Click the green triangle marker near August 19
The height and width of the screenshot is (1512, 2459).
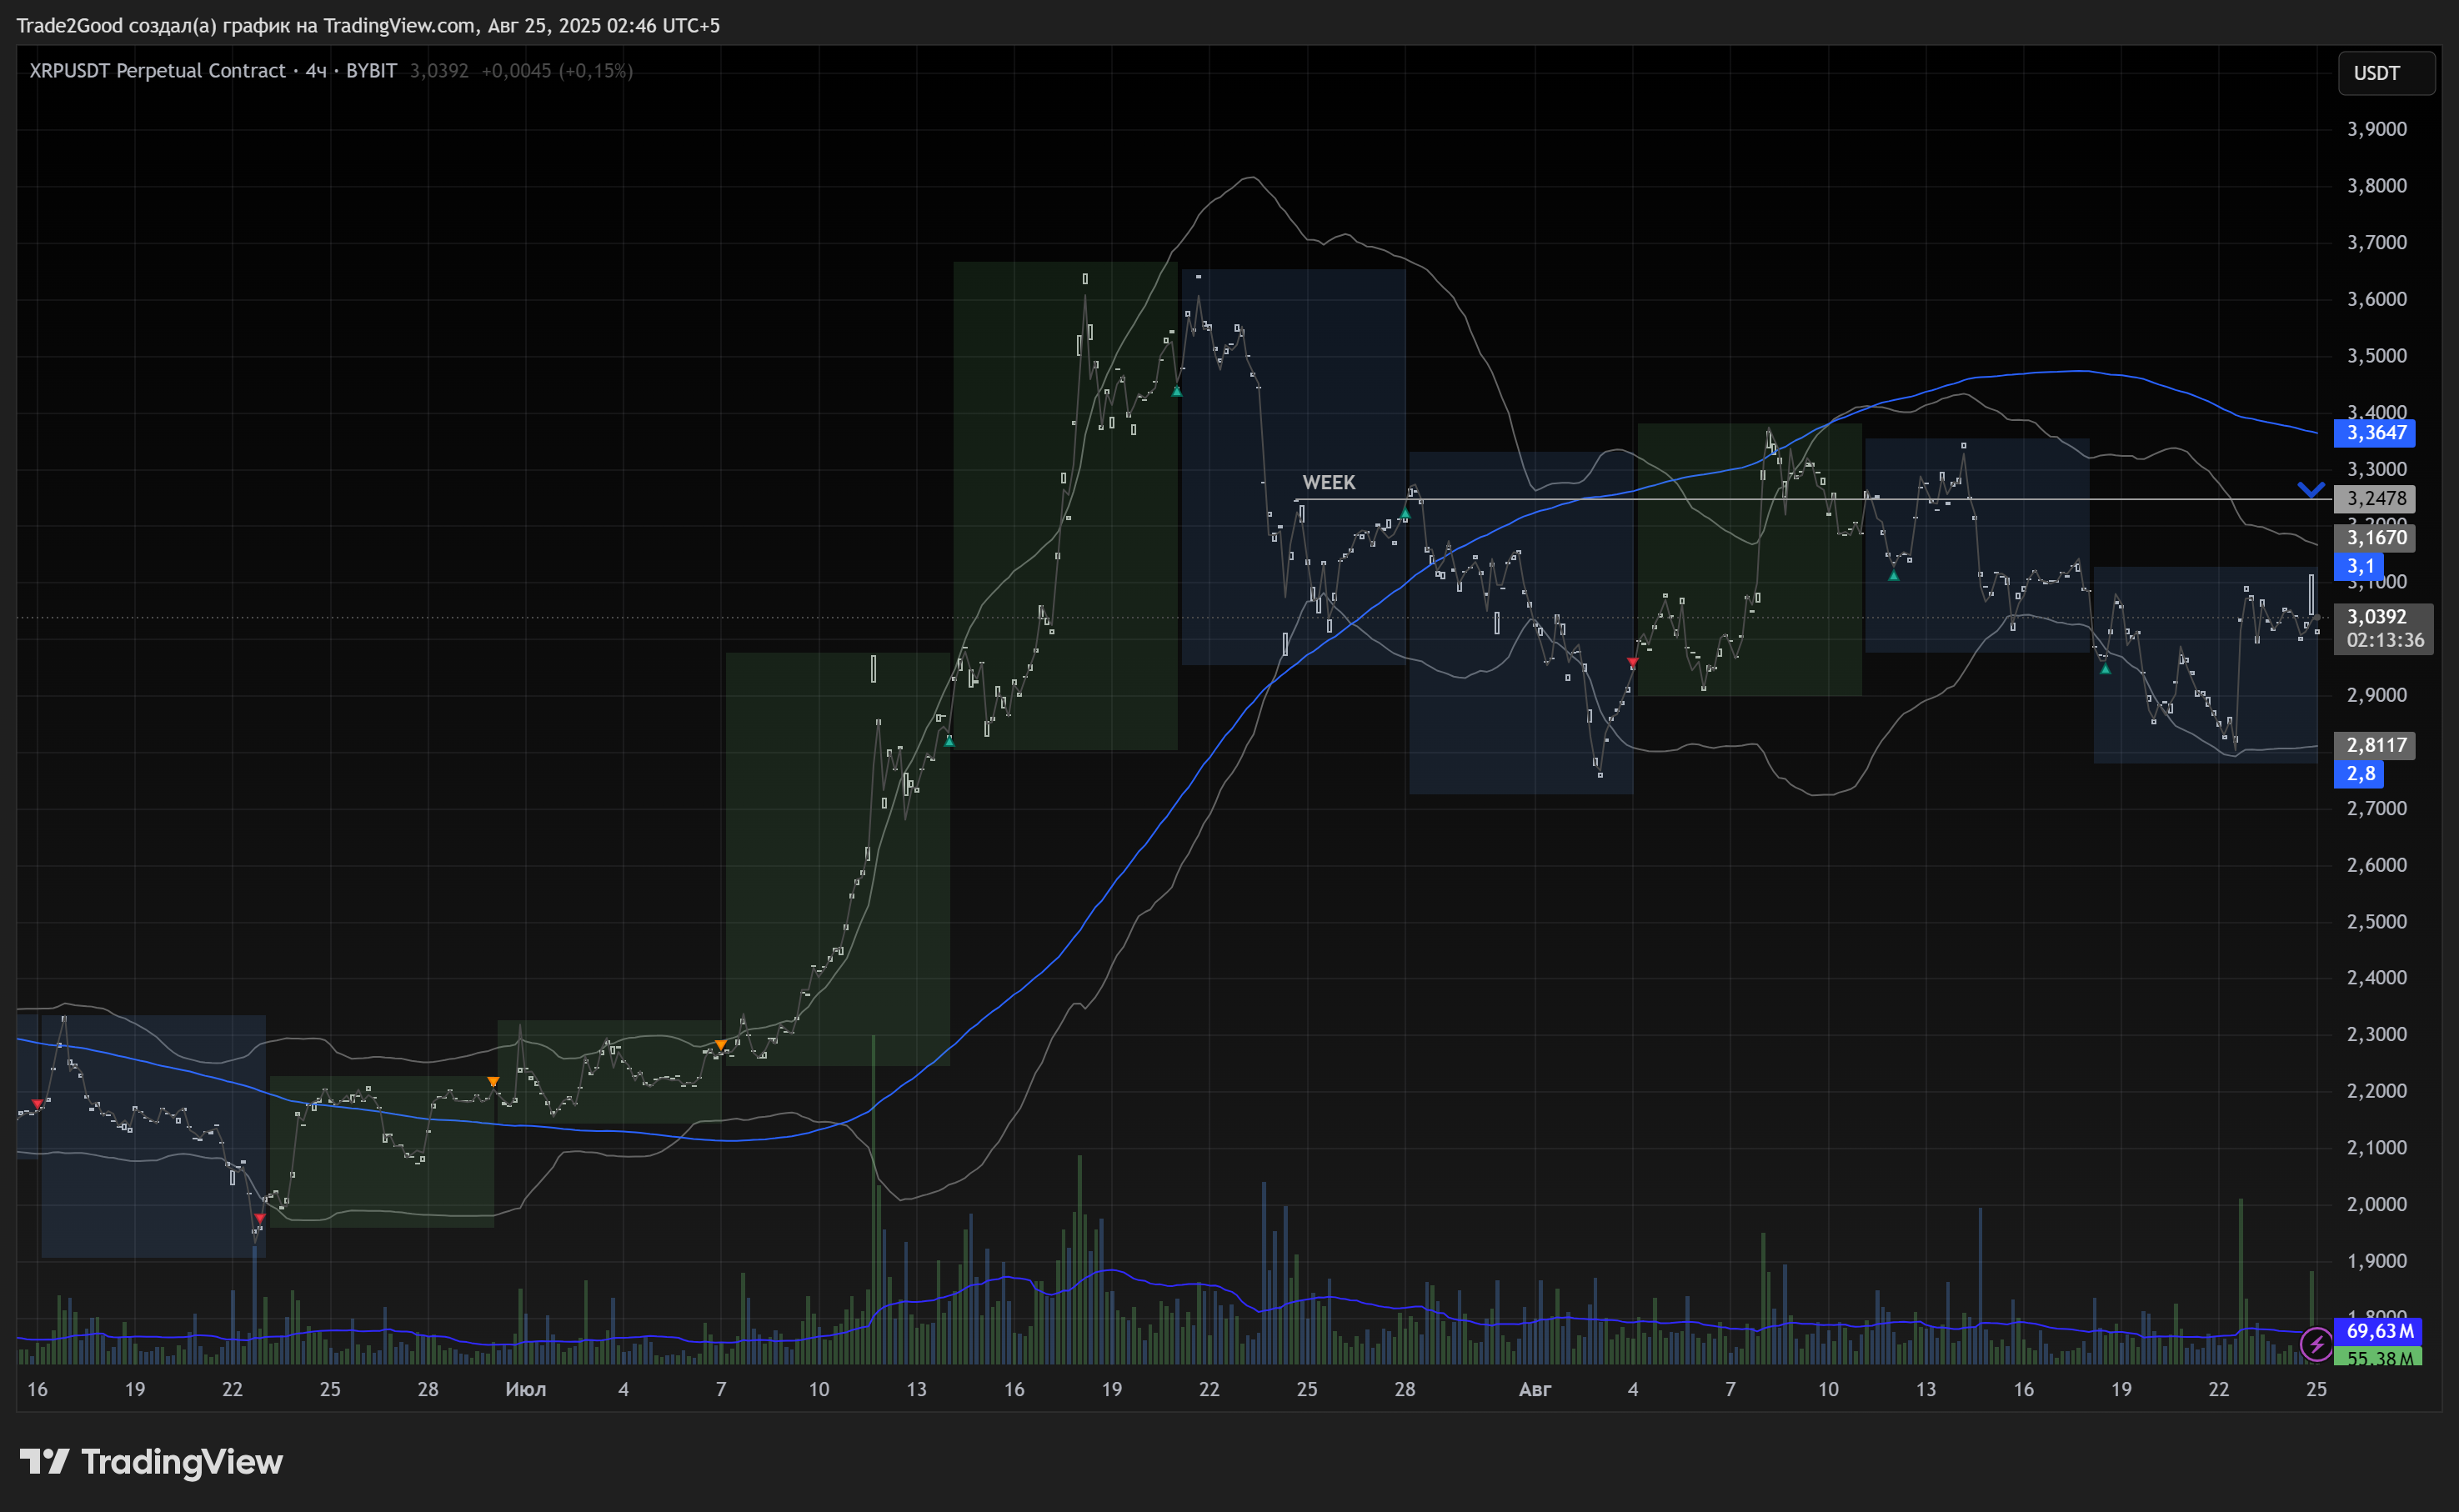[2105, 668]
